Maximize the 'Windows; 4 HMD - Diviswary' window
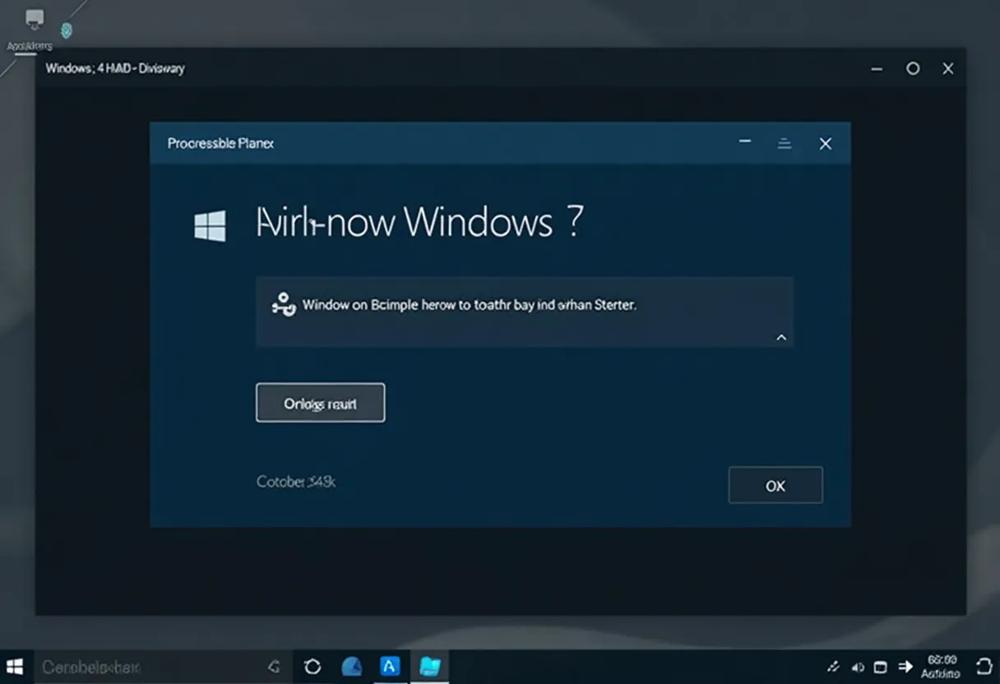This screenshot has width=1000, height=684. pyautogui.click(x=913, y=68)
